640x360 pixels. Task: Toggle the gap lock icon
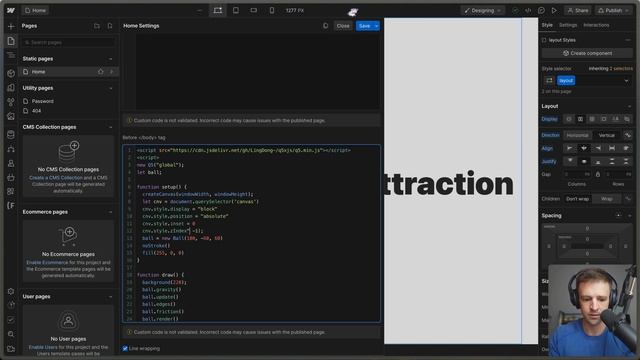598,174
